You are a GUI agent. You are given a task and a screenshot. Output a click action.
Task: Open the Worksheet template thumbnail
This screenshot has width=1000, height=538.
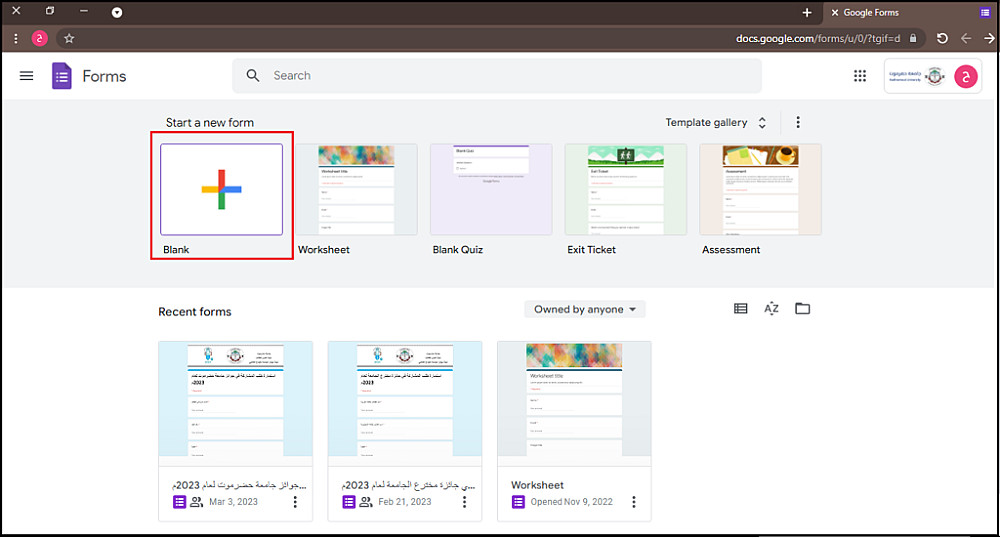(356, 189)
